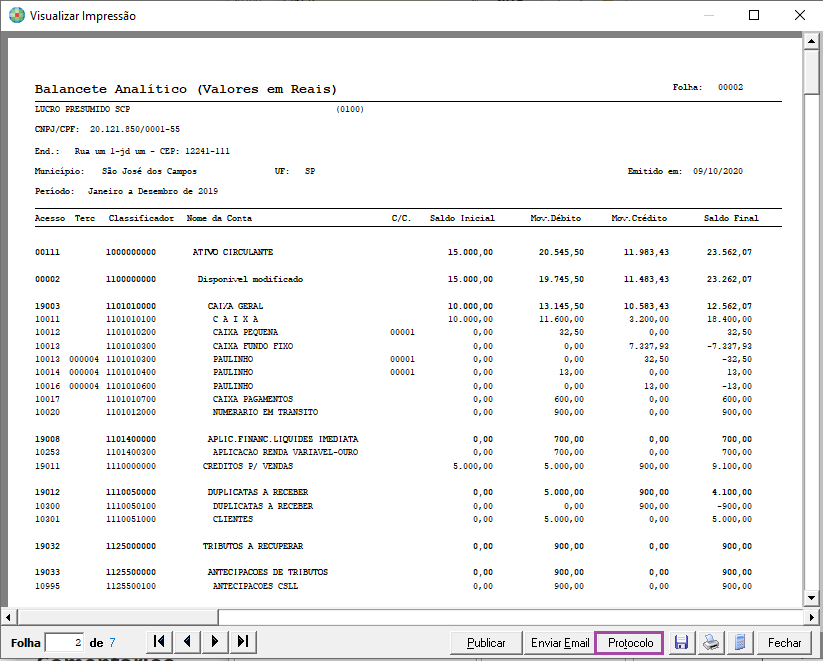
Task: Go to the previous page
Action: click(187, 641)
